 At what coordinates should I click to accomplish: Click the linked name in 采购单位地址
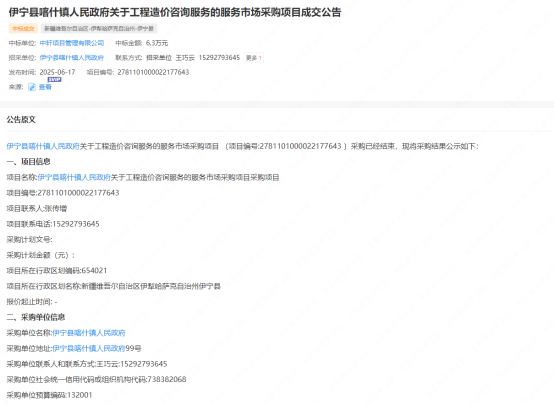pos(89,348)
